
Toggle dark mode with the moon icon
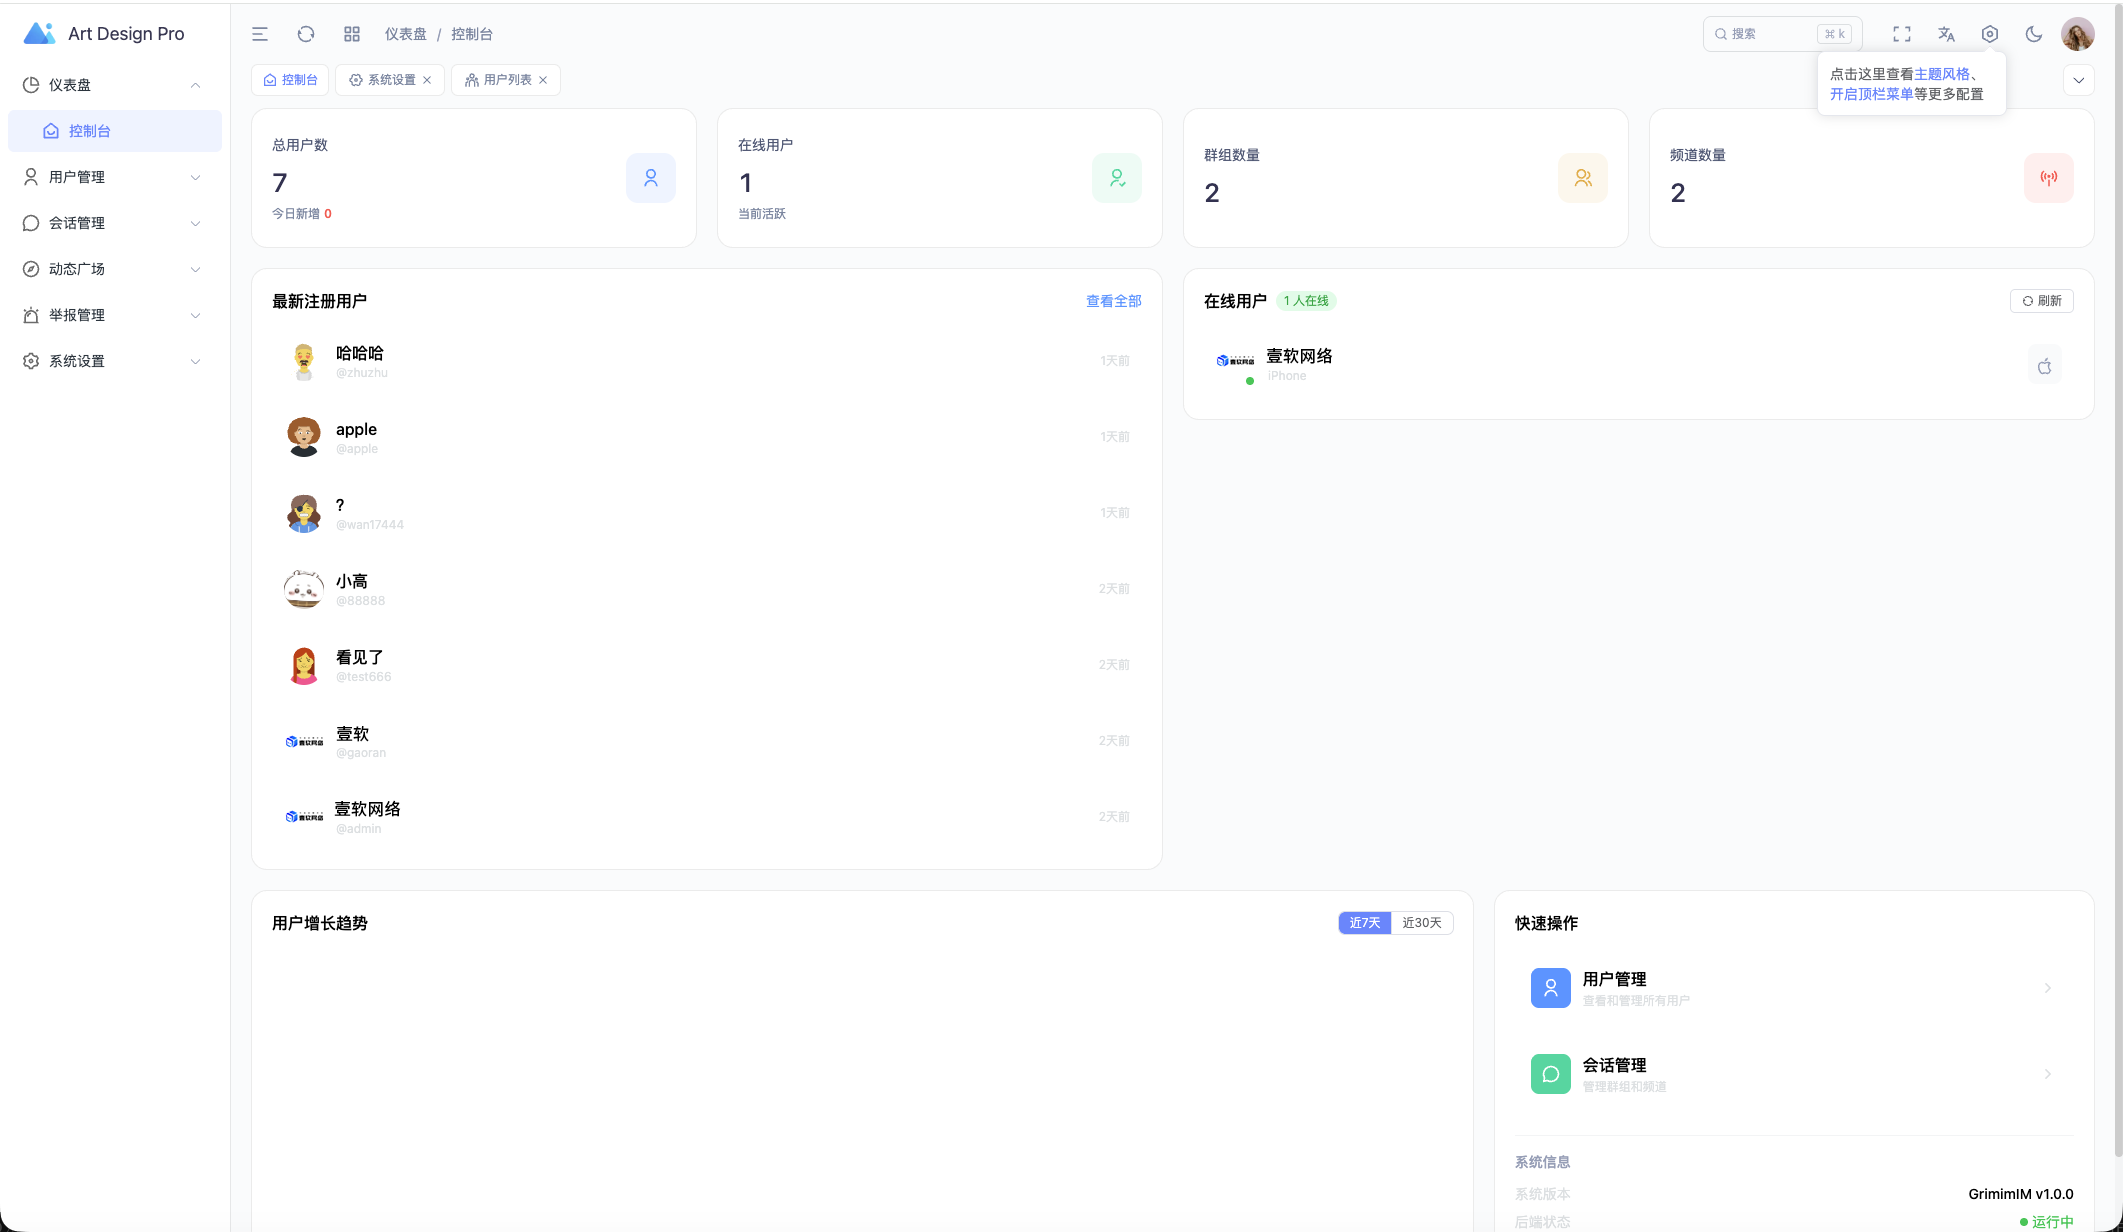click(x=2033, y=33)
